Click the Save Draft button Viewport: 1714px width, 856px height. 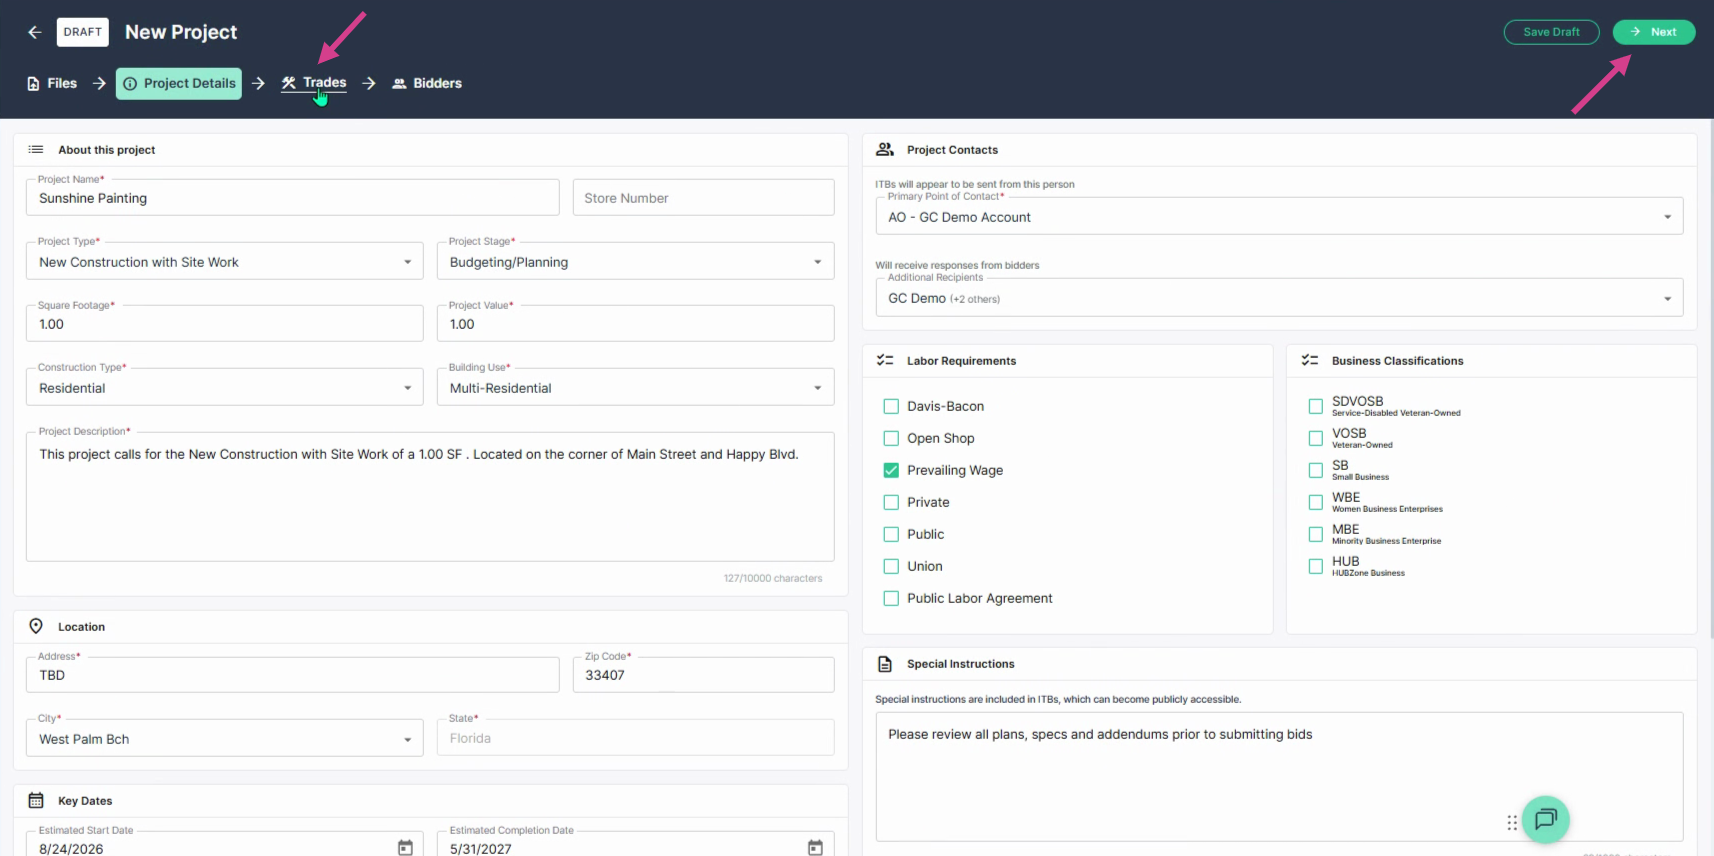(1551, 32)
